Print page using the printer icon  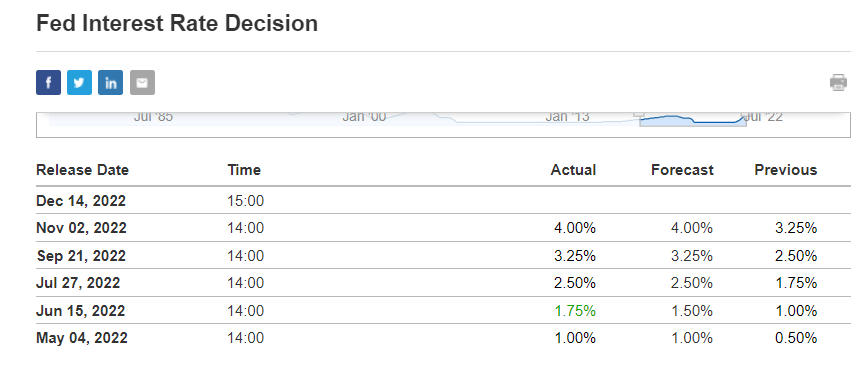coord(838,82)
